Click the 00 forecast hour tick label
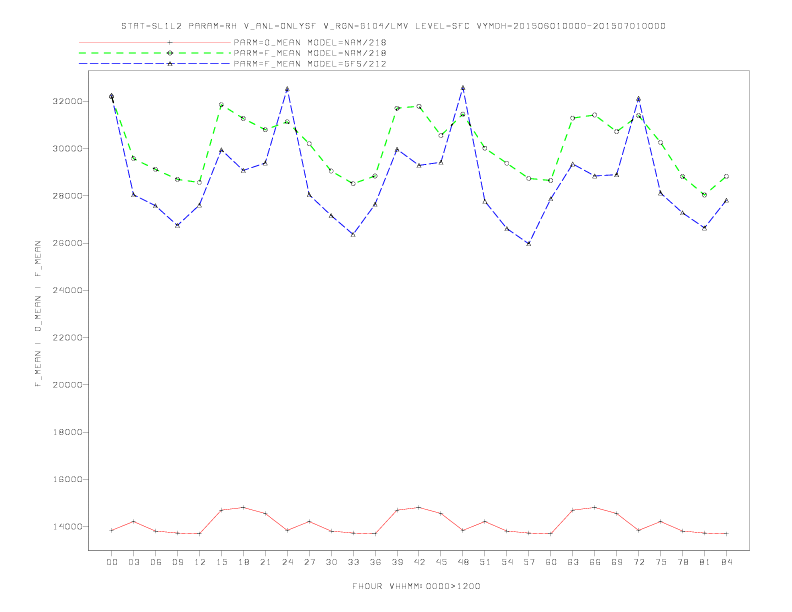Screen dimensions: 792x612 112,562
